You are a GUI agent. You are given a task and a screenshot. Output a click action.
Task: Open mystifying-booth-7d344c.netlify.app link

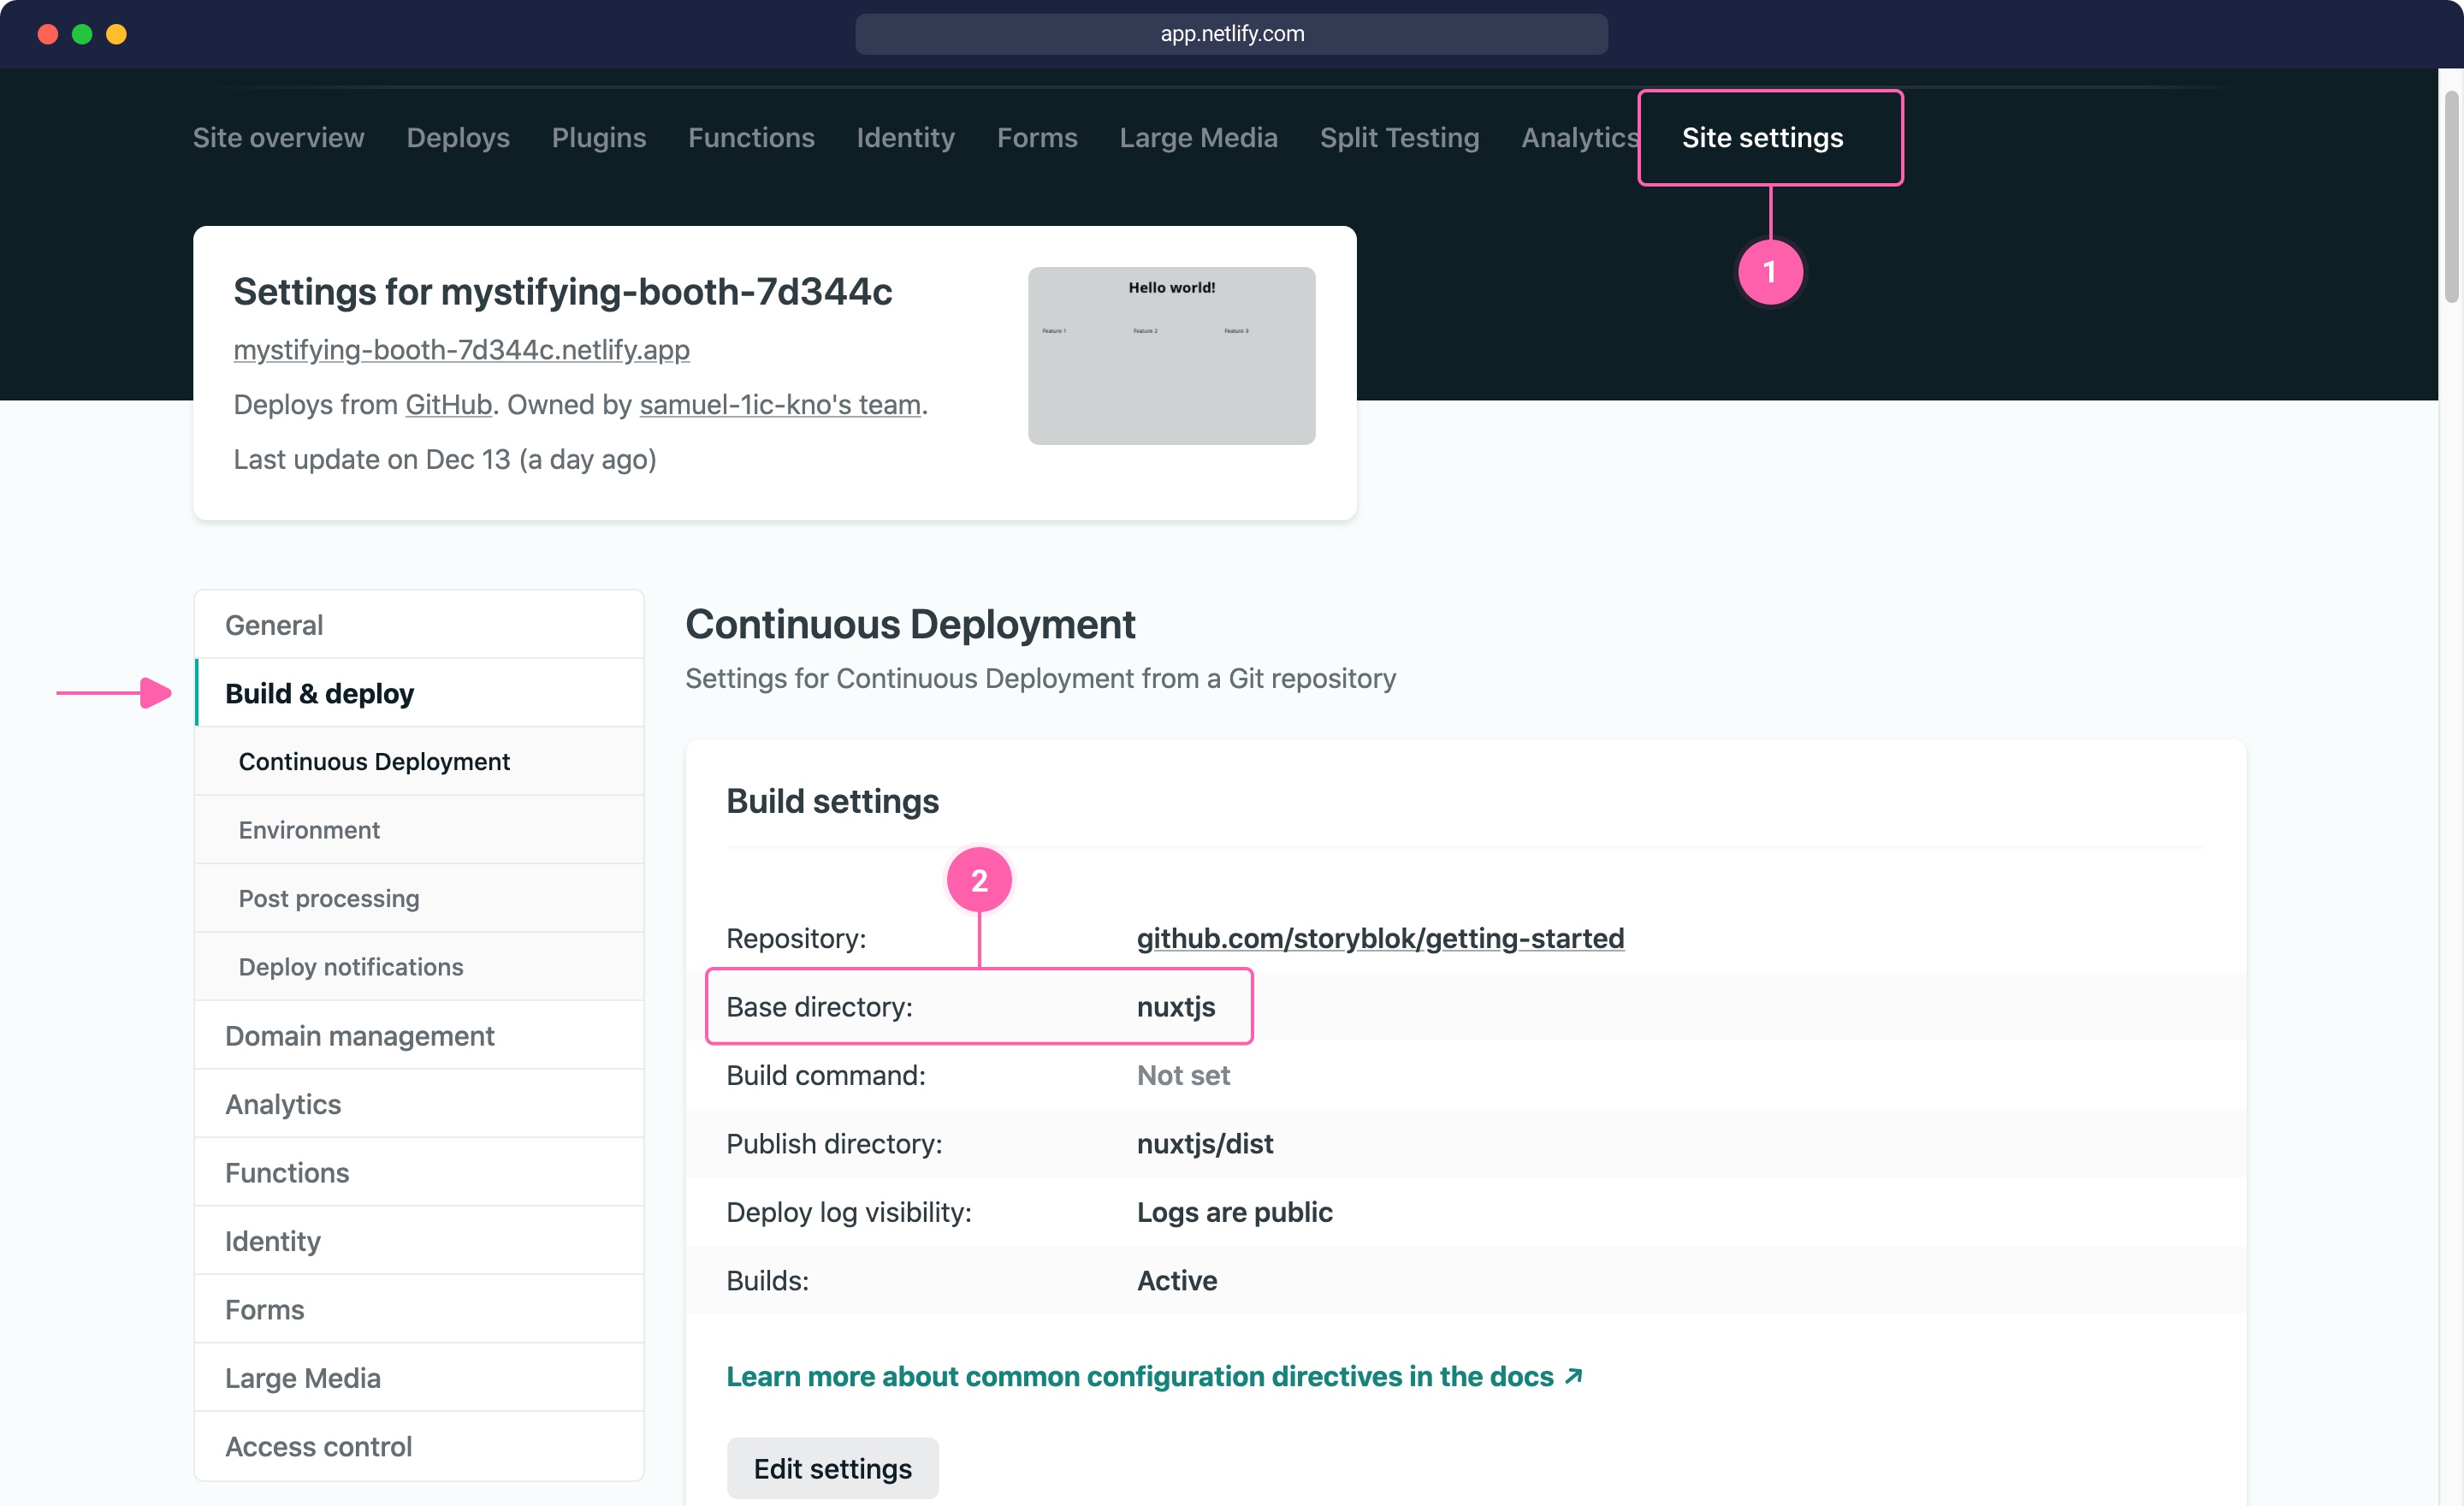(461, 349)
